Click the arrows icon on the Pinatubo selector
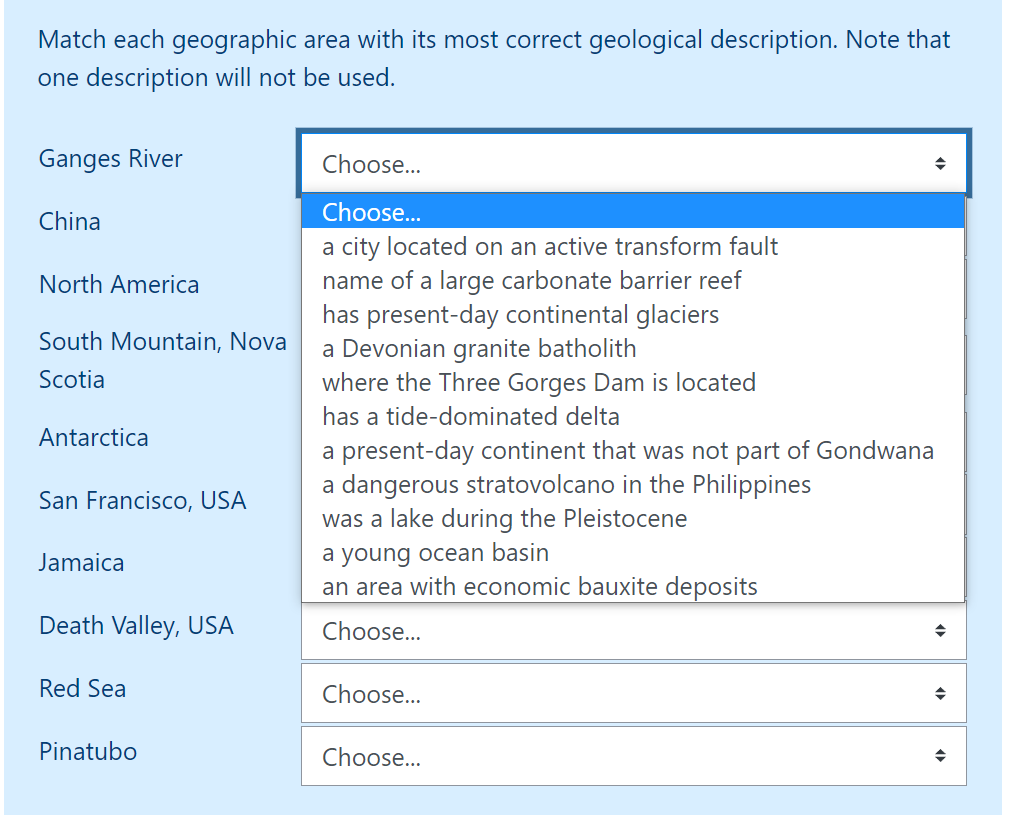 940,757
